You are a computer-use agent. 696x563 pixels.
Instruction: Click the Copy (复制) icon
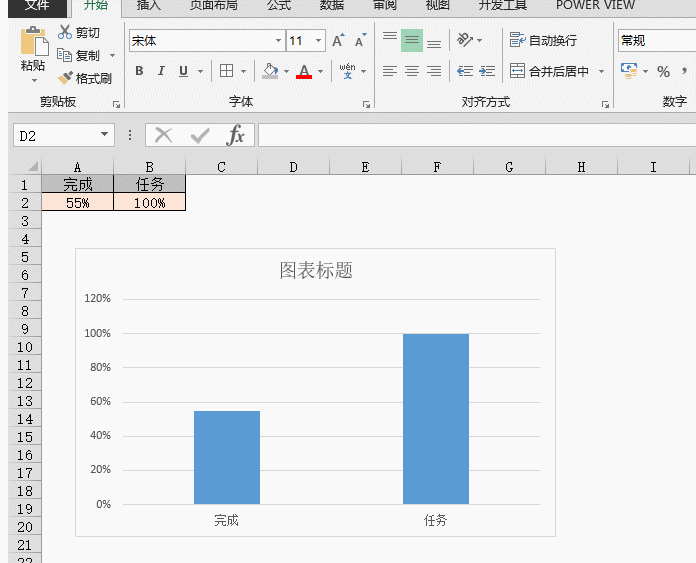click(x=64, y=55)
